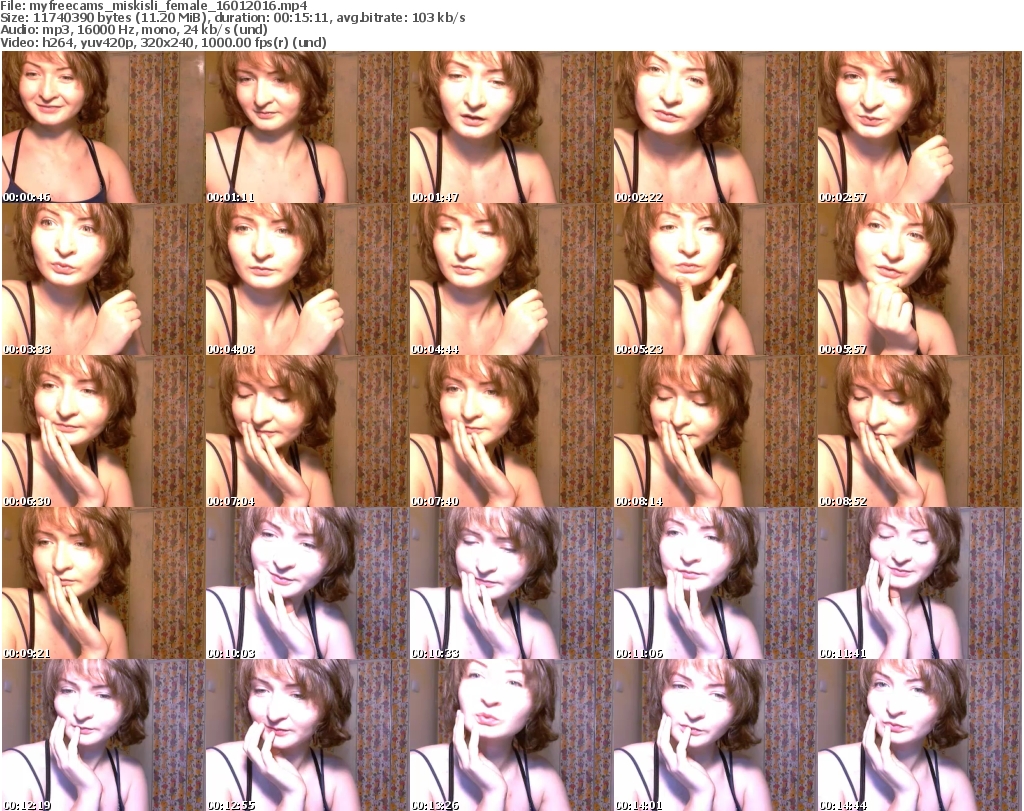Select the thumbnail stamped 00:03:33
This screenshot has width=1024, height=811.
click(103, 279)
